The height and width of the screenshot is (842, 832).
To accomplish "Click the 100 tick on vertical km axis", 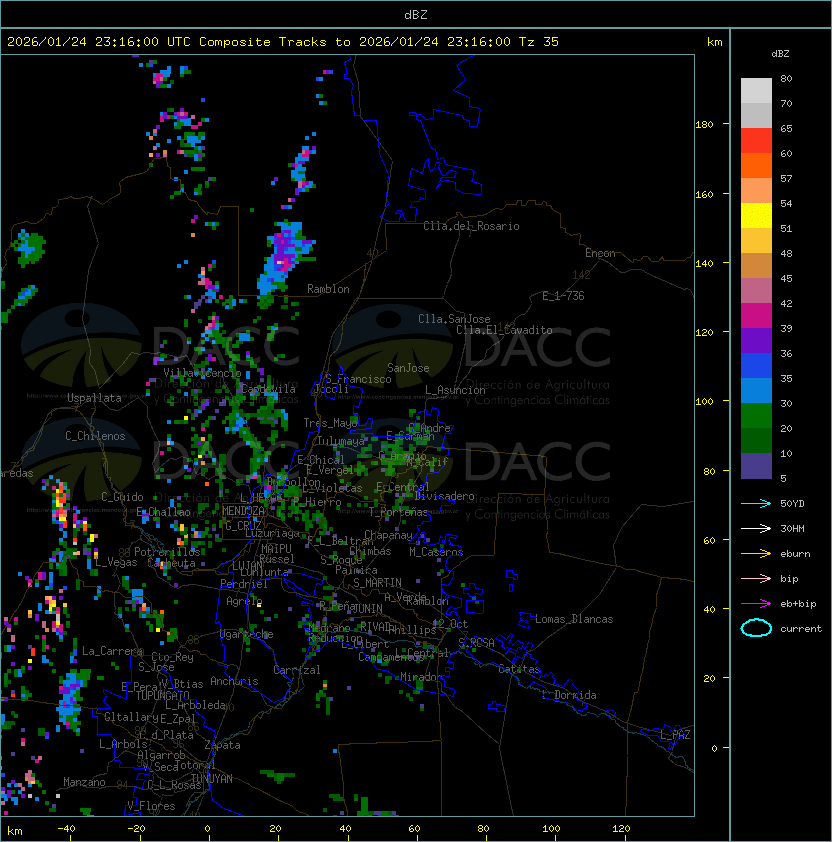I will (x=704, y=402).
